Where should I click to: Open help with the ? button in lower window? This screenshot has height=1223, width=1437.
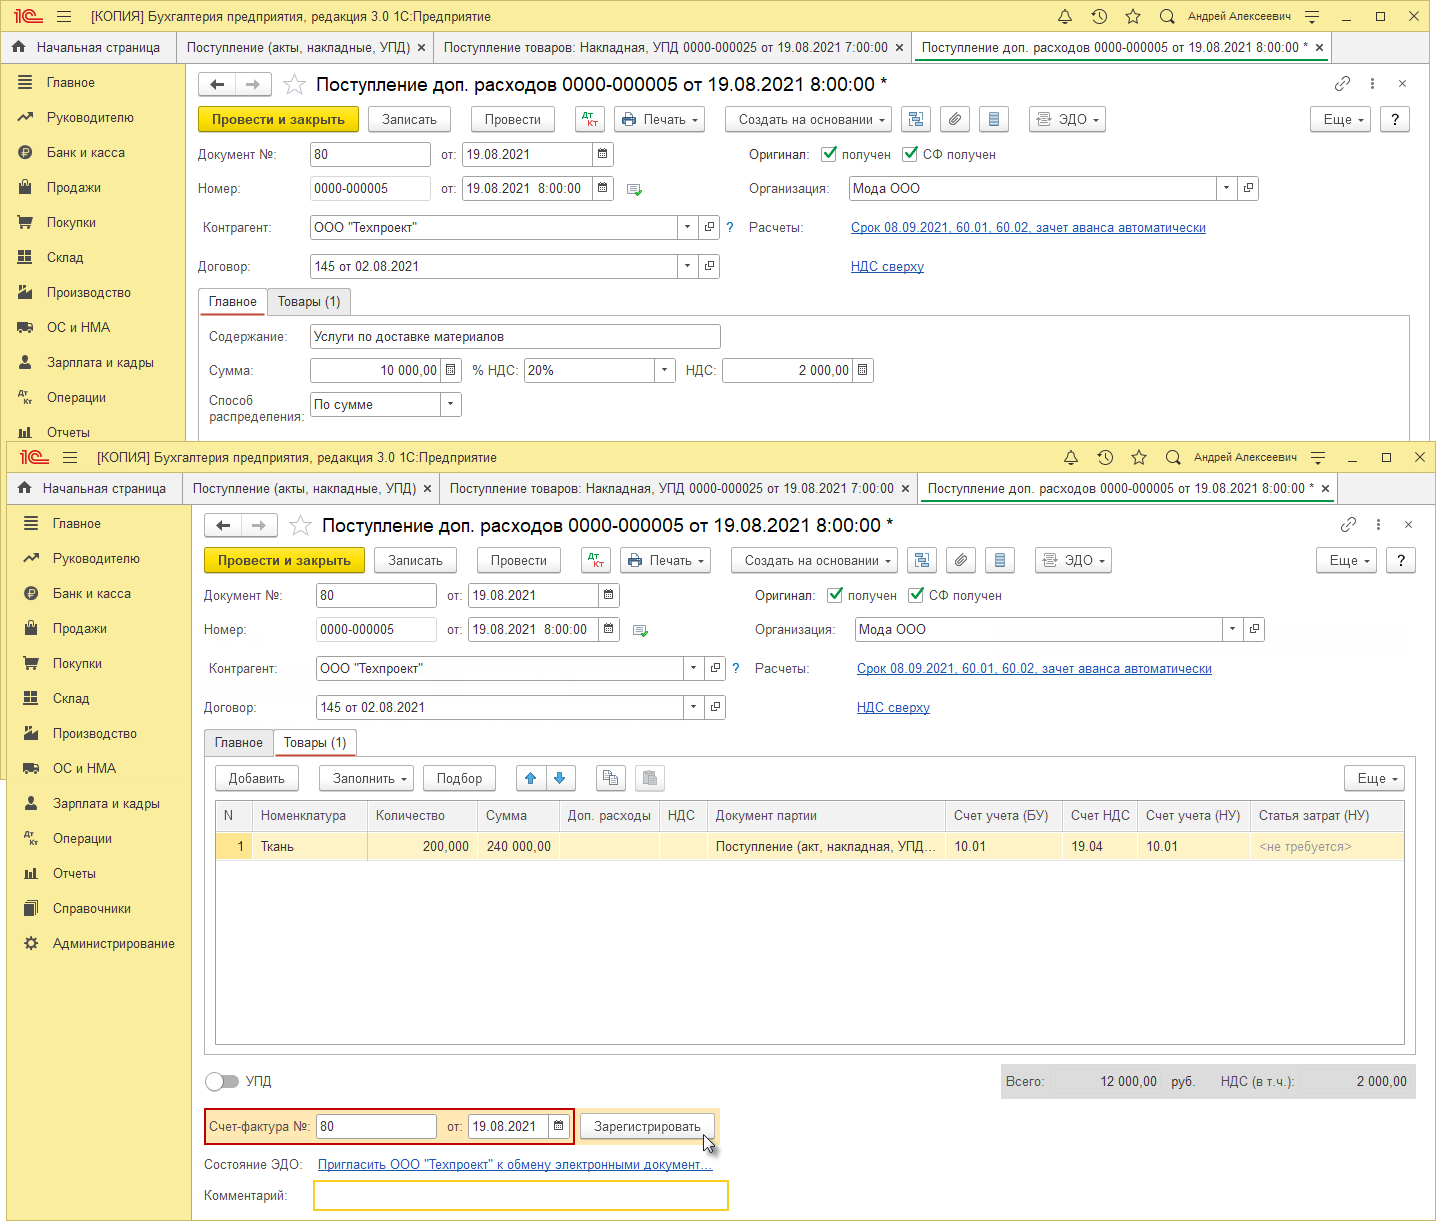(x=1400, y=560)
